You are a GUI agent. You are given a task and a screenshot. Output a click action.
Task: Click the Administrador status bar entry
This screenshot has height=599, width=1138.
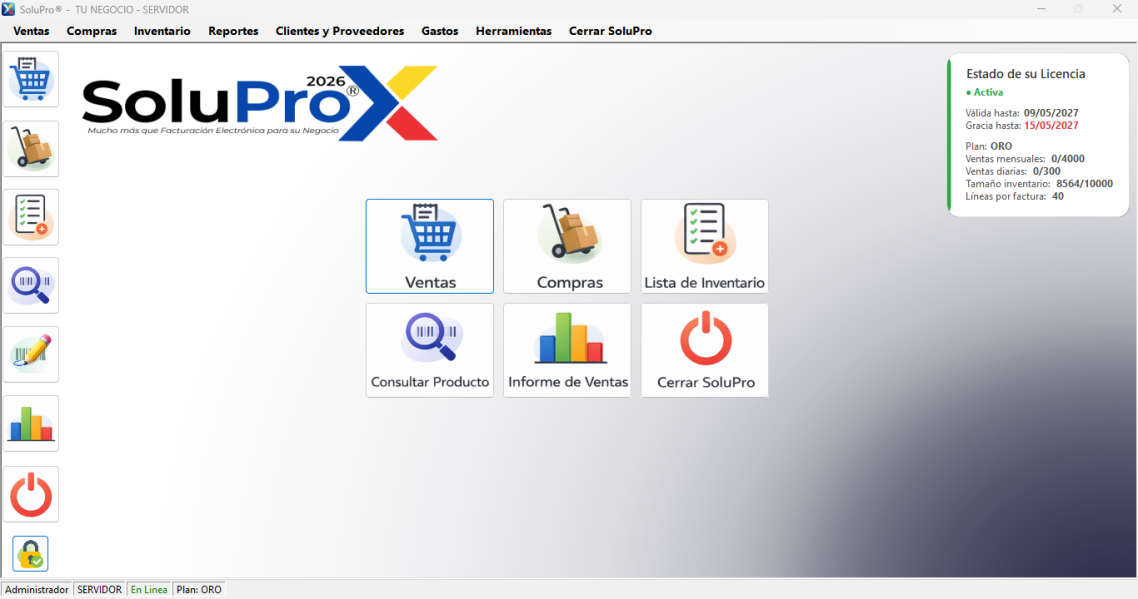(37, 590)
